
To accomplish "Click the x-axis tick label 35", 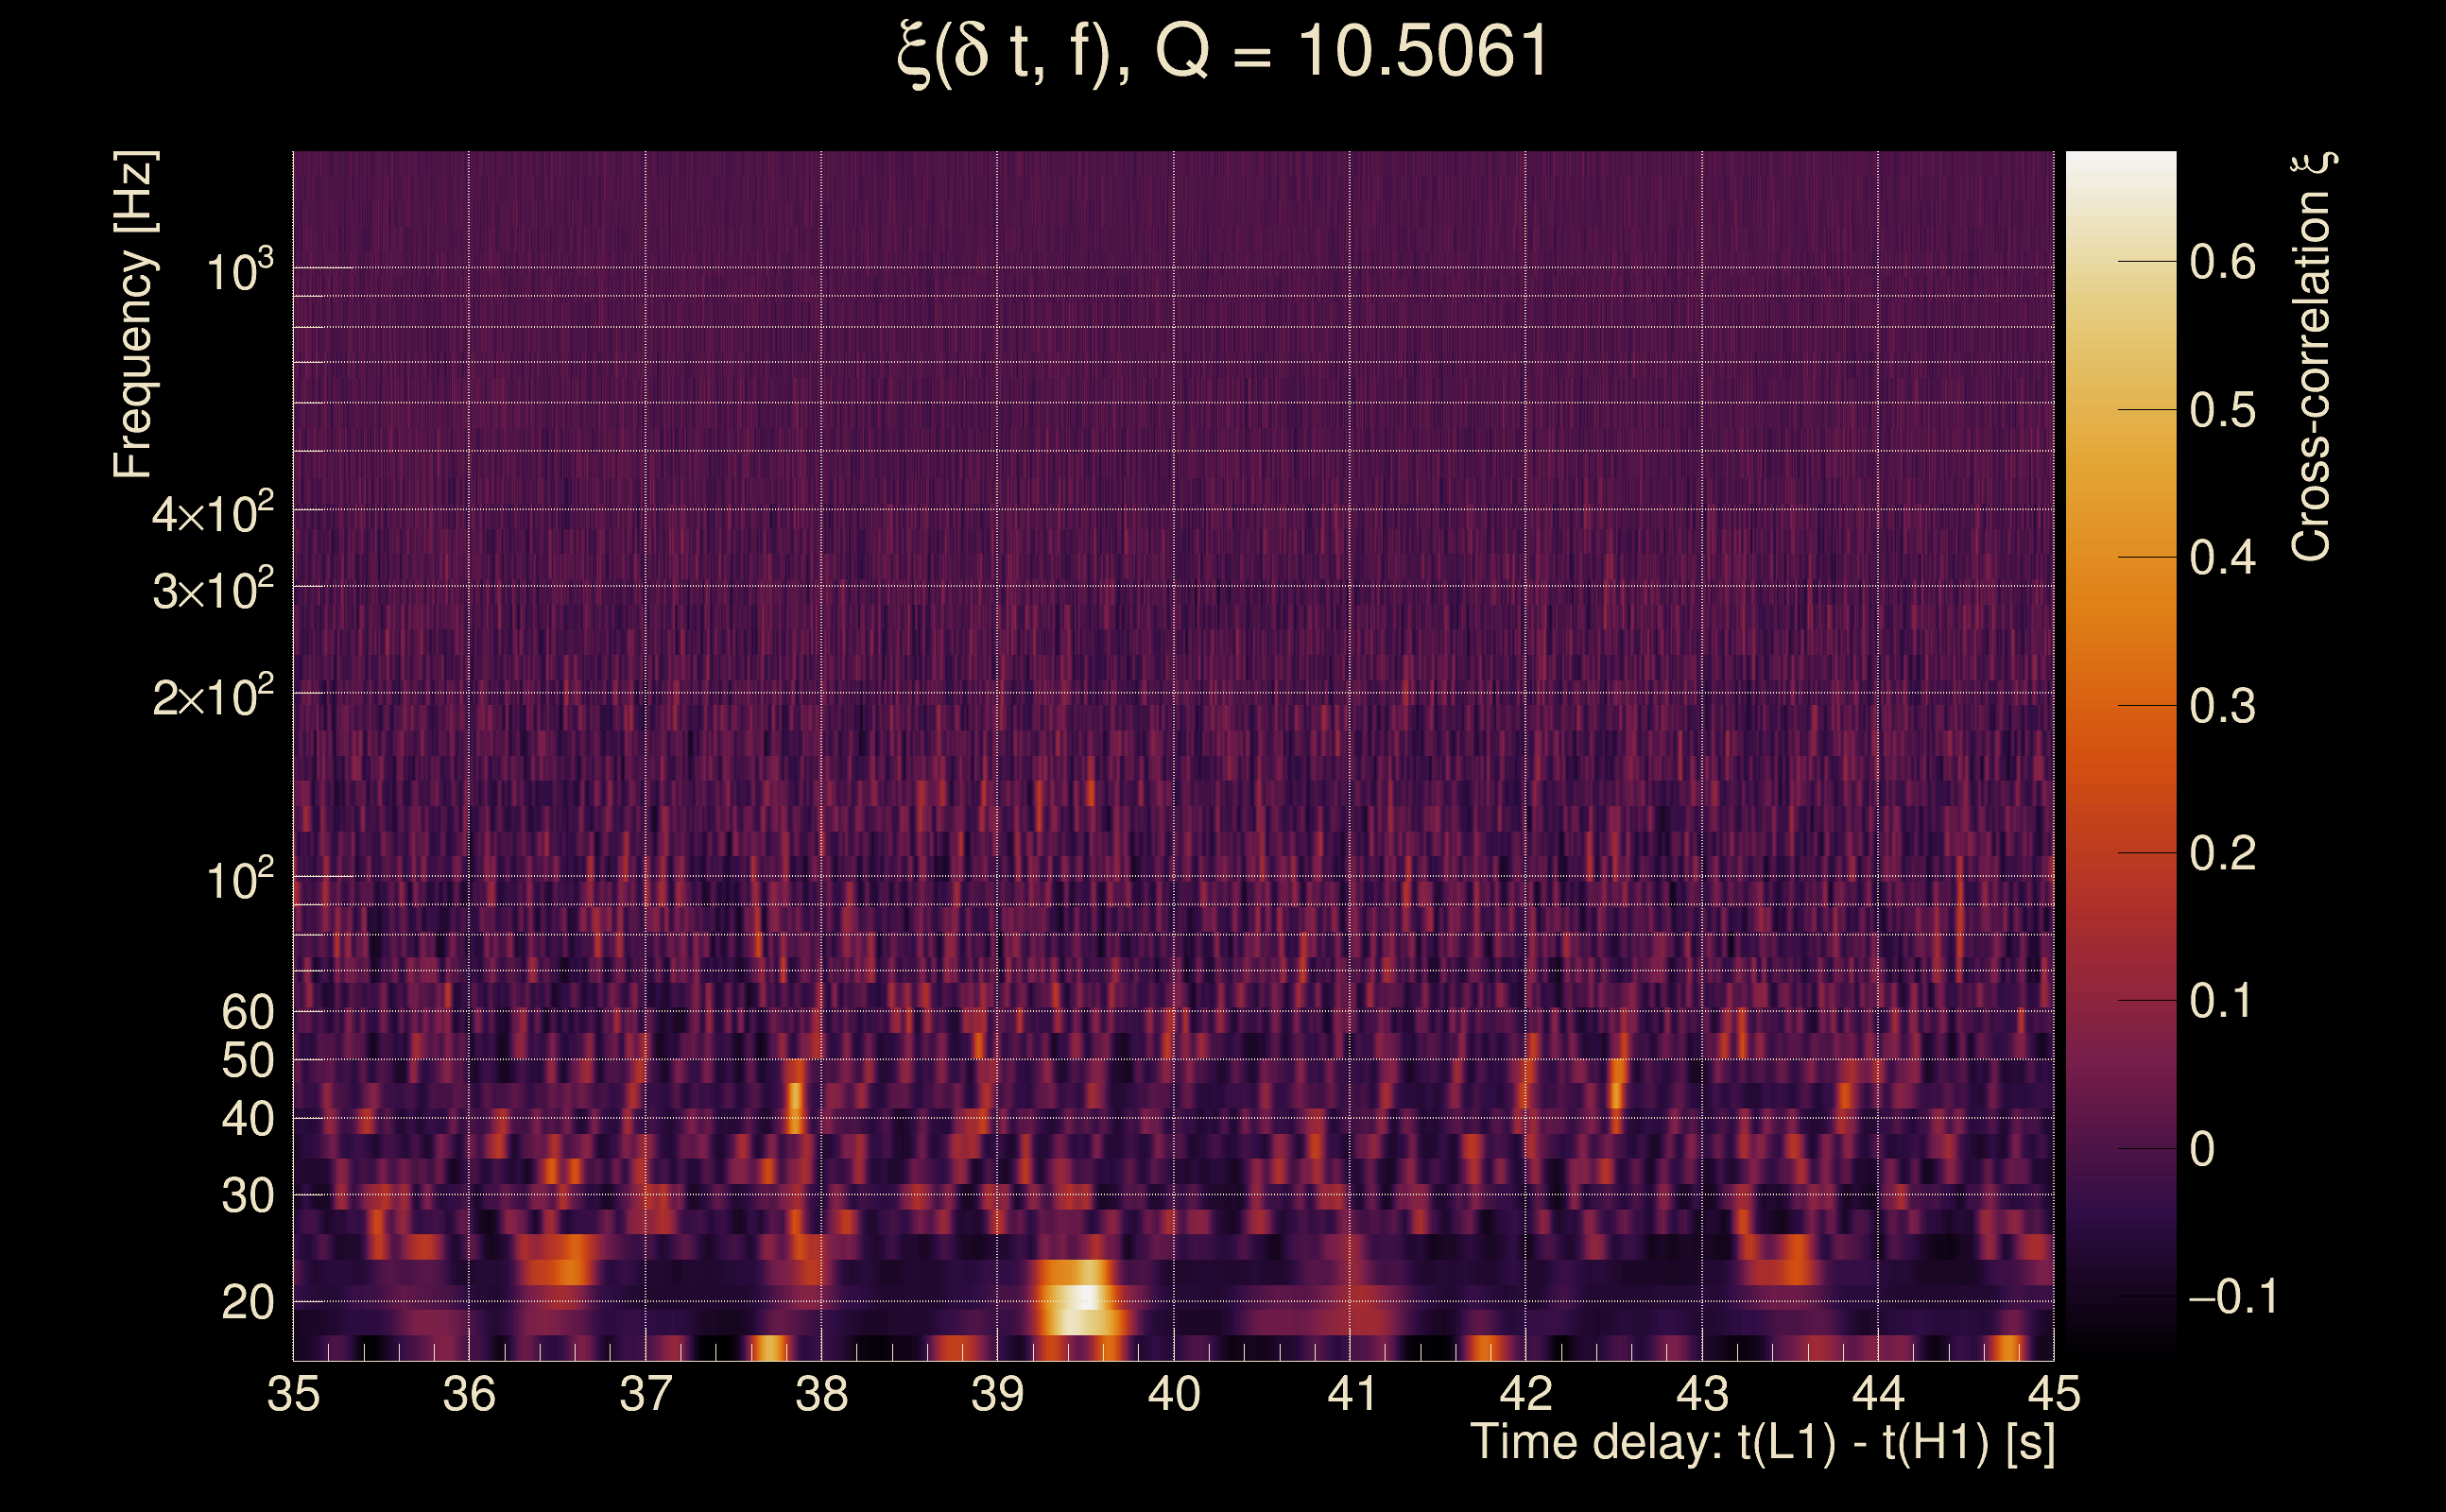I will [x=293, y=1393].
